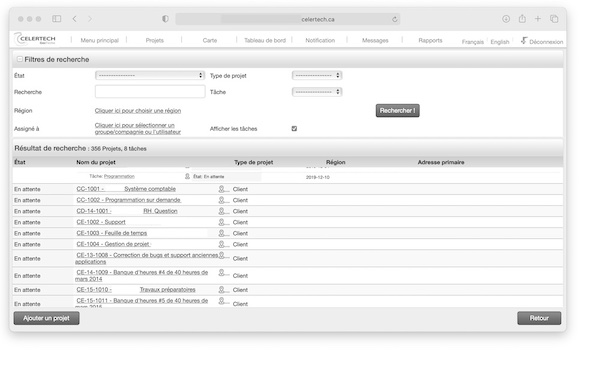Click the user icon in the CC-1001 row
Screen dimensions: 600x382
(x=222, y=189)
